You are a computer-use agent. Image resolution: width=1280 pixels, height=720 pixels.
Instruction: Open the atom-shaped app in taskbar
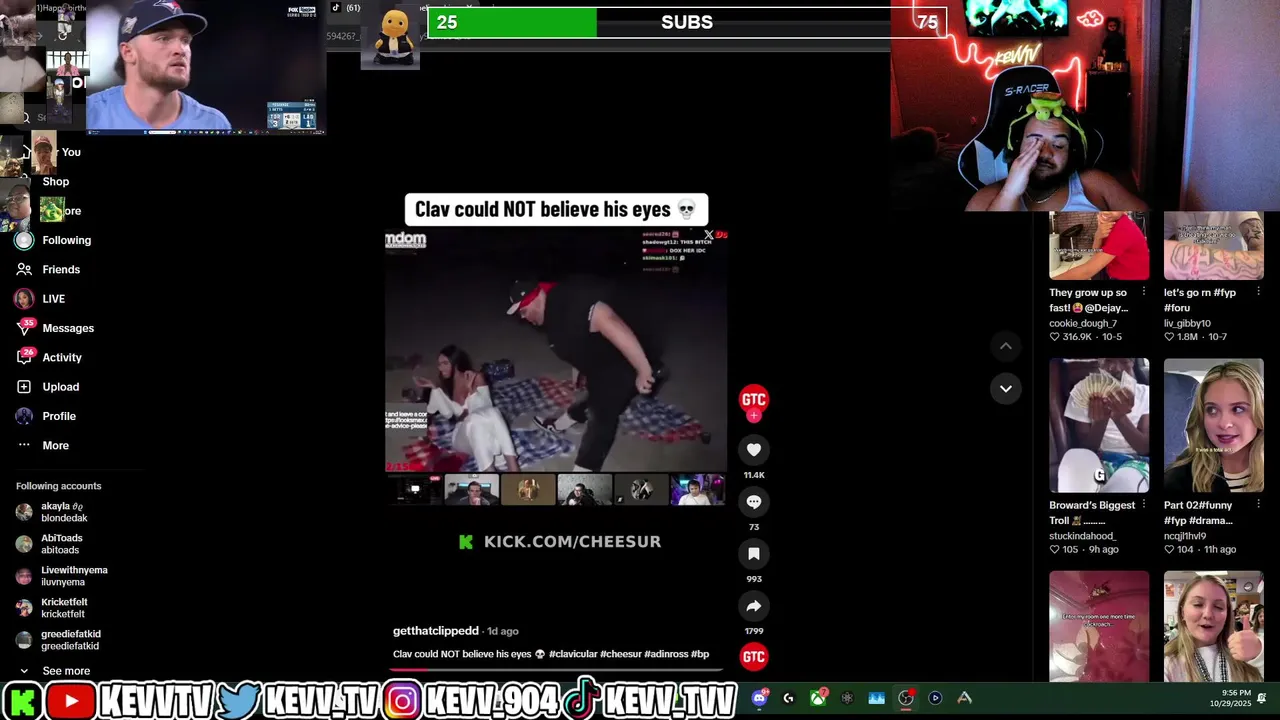[847, 698]
